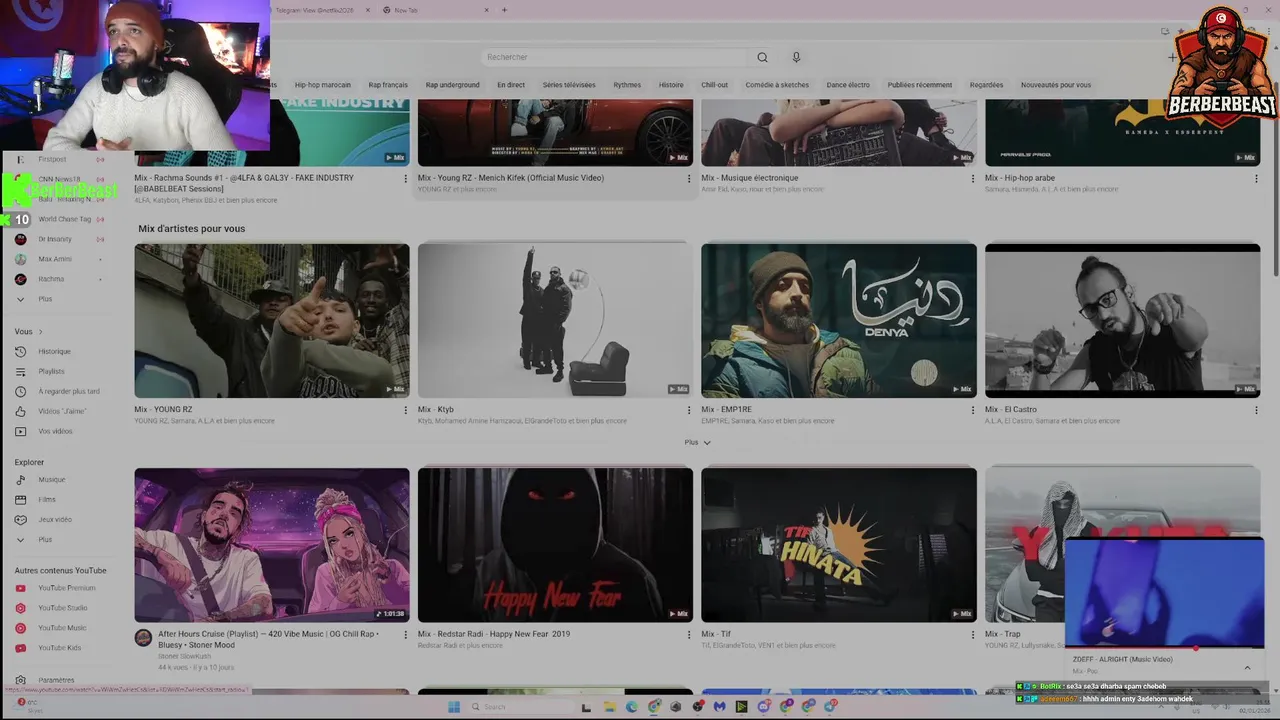The height and width of the screenshot is (720, 1280).
Task: Open Vos vidéos in the sidebar
Action: click(x=55, y=432)
